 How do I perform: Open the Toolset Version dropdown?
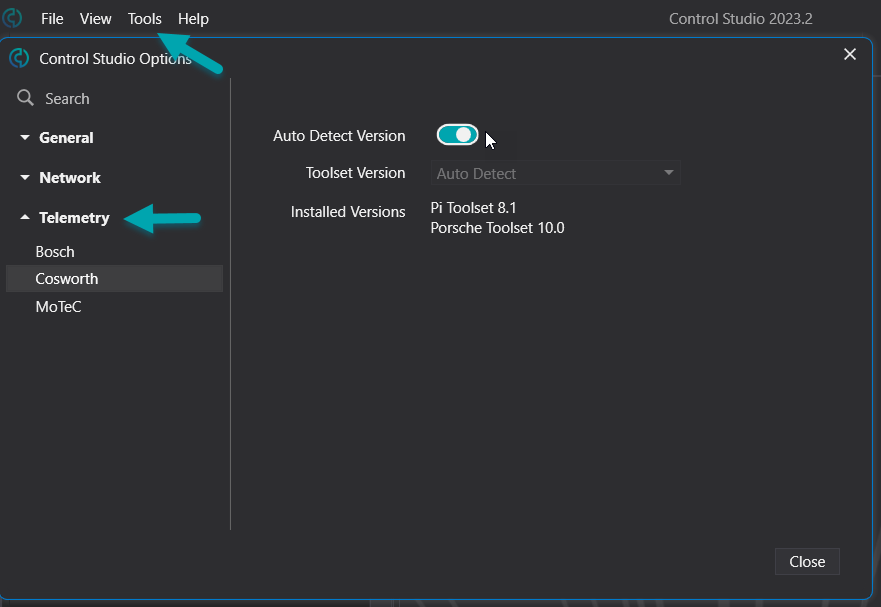point(555,173)
